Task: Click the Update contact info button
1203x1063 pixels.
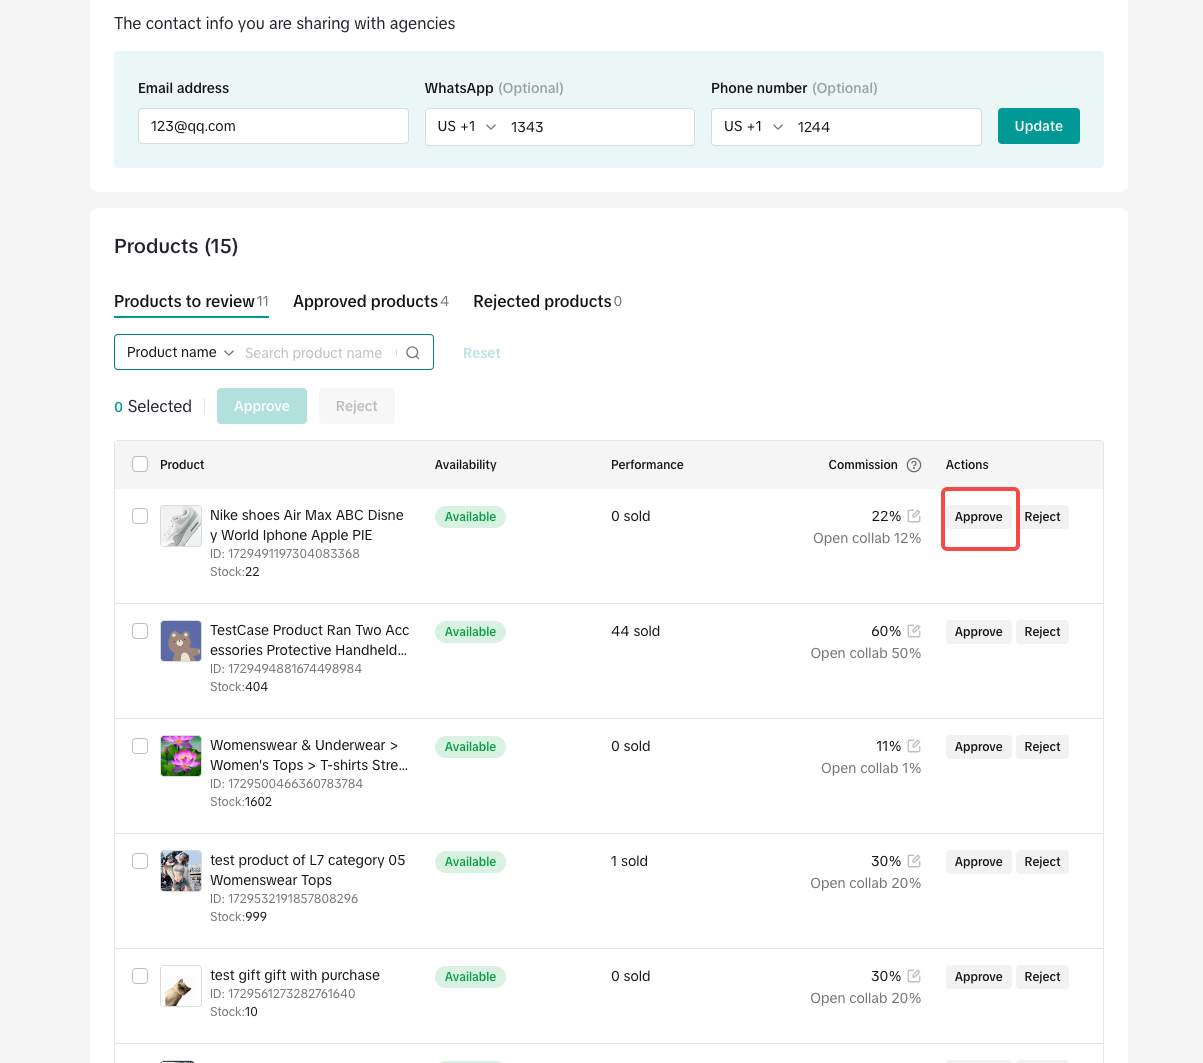Action: pyautogui.click(x=1038, y=126)
